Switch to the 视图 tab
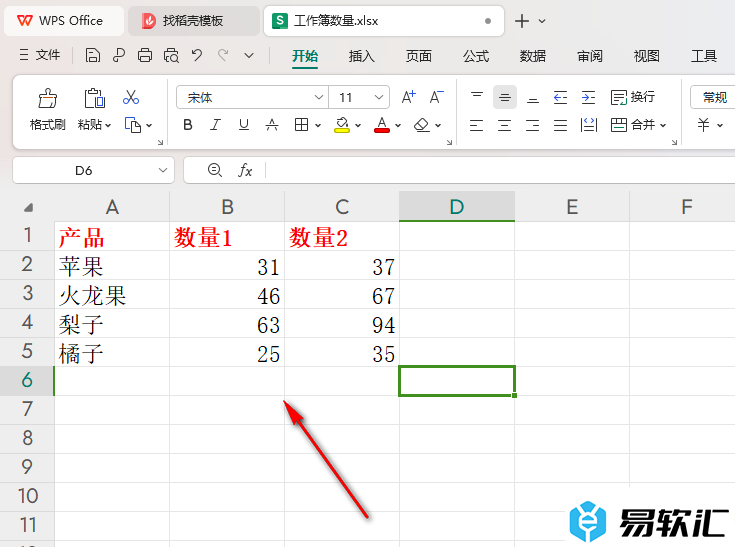The height and width of the screenshot is (547, 735). coord(646,56)
